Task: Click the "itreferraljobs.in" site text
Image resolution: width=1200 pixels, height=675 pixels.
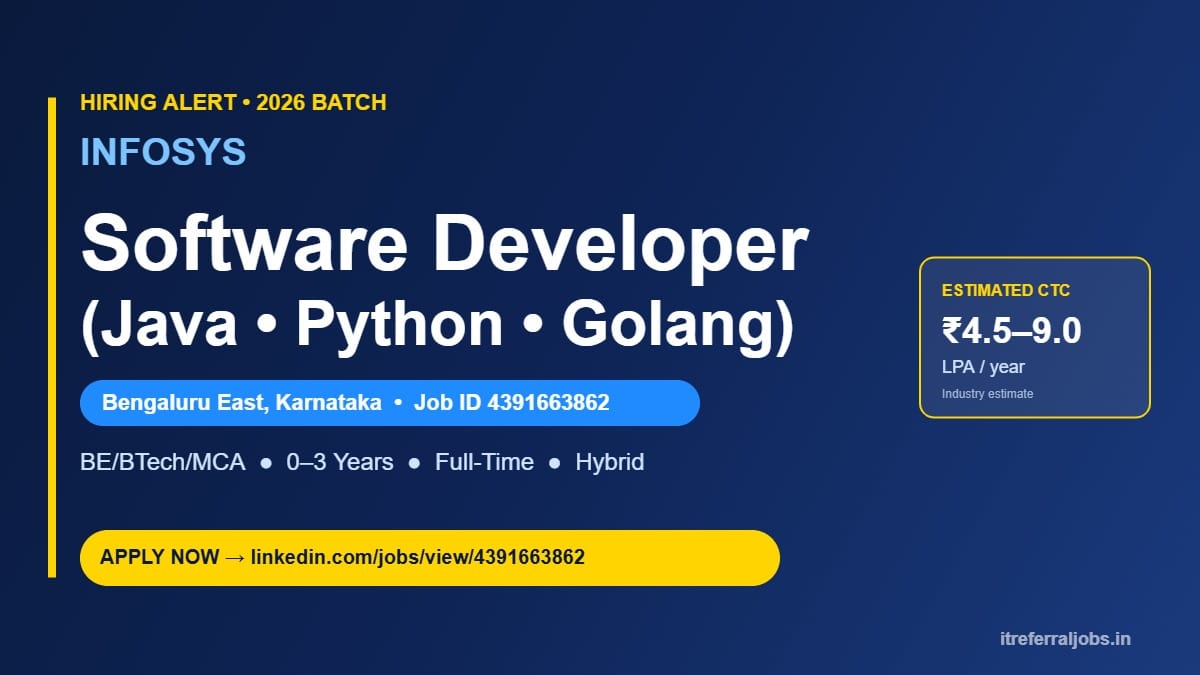Action: [1065, 639]
